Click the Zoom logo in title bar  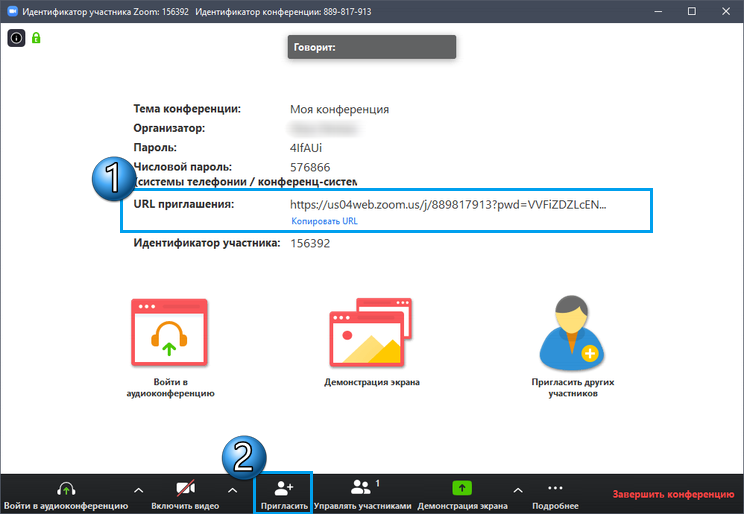pyautogui.click(x=12, y=11)
